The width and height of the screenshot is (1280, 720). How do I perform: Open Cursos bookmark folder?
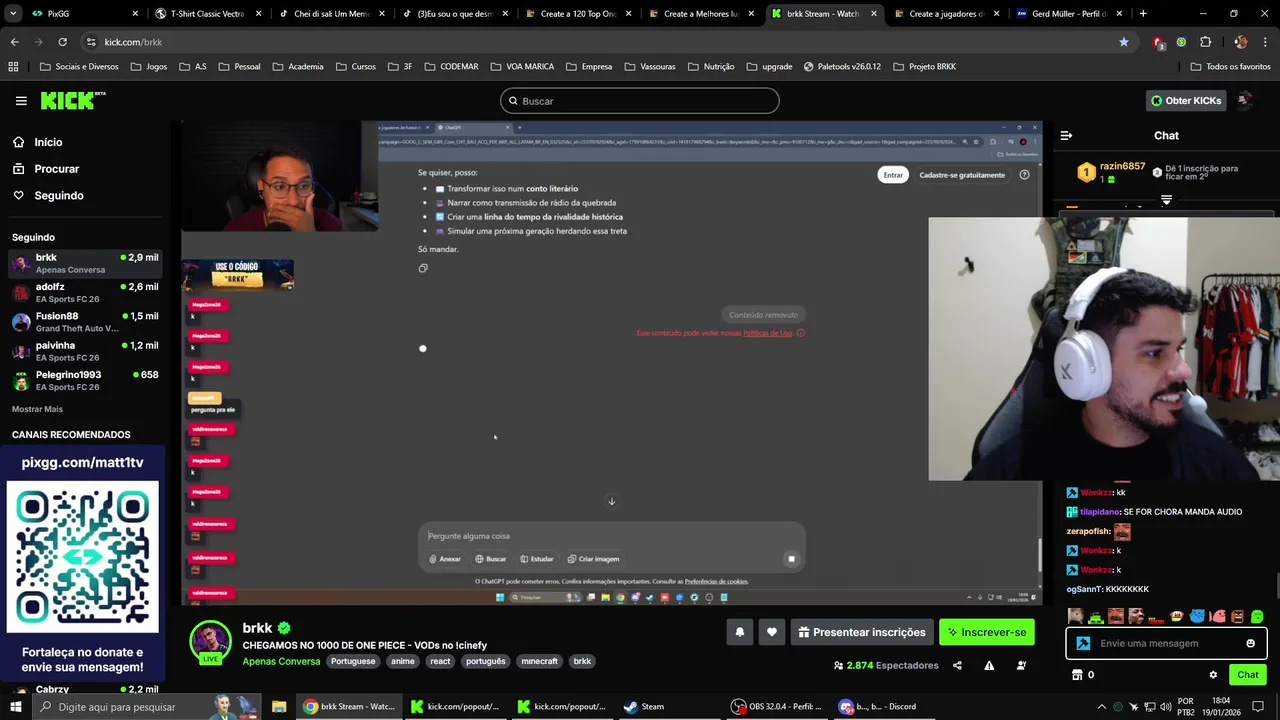356,66
